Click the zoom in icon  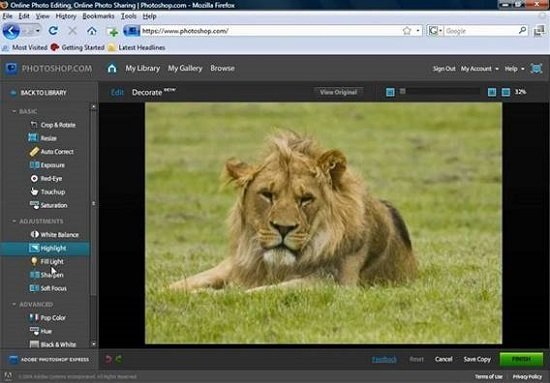point(492,92)
